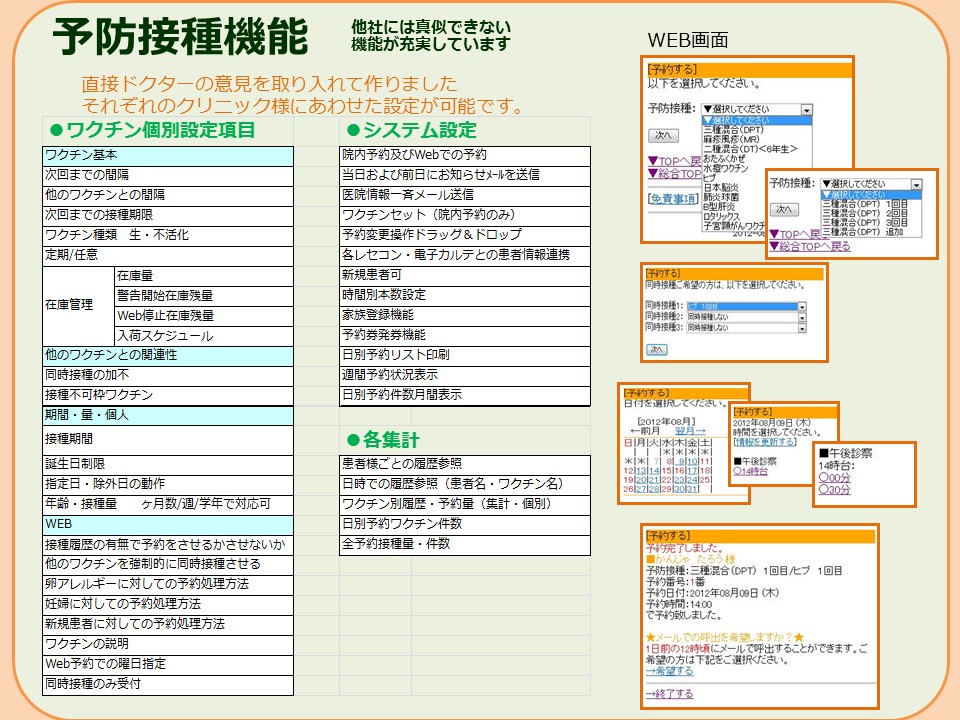Choose 水痘ワクチン in the dropdown list
Screen dimensions: 960x720
point(726,168)
